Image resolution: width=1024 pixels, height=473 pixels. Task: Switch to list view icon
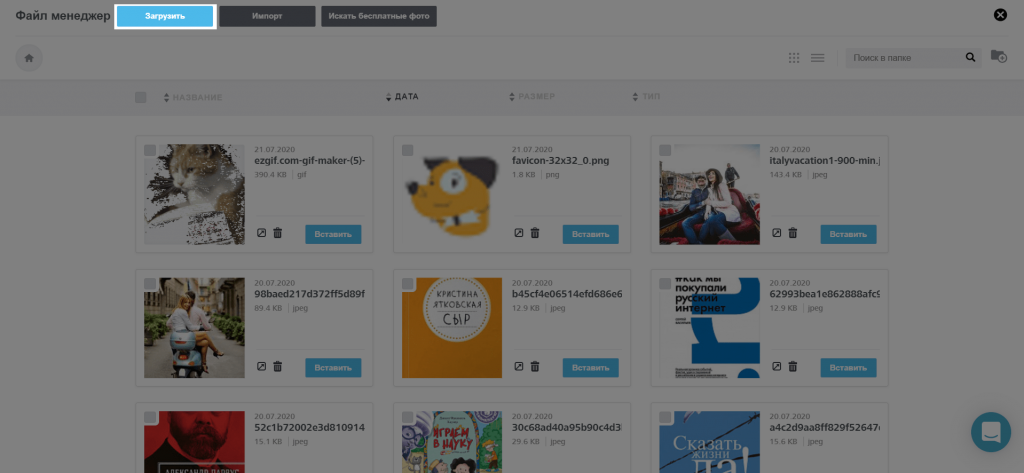click(818, 58)
